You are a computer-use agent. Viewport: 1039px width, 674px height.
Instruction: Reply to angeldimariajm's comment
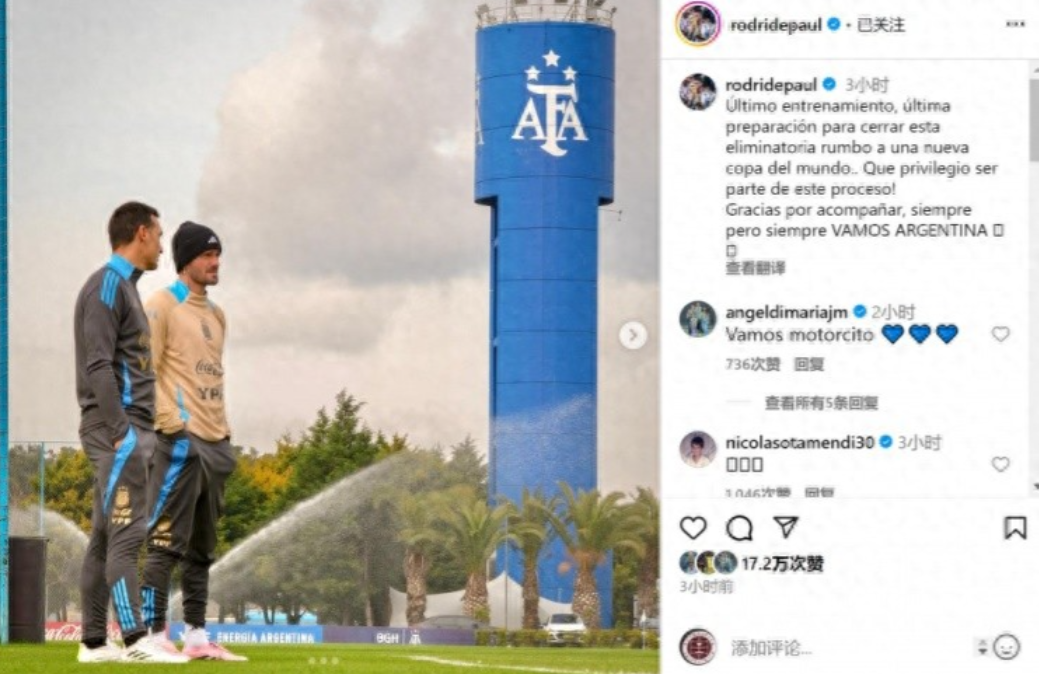(808, 364)
